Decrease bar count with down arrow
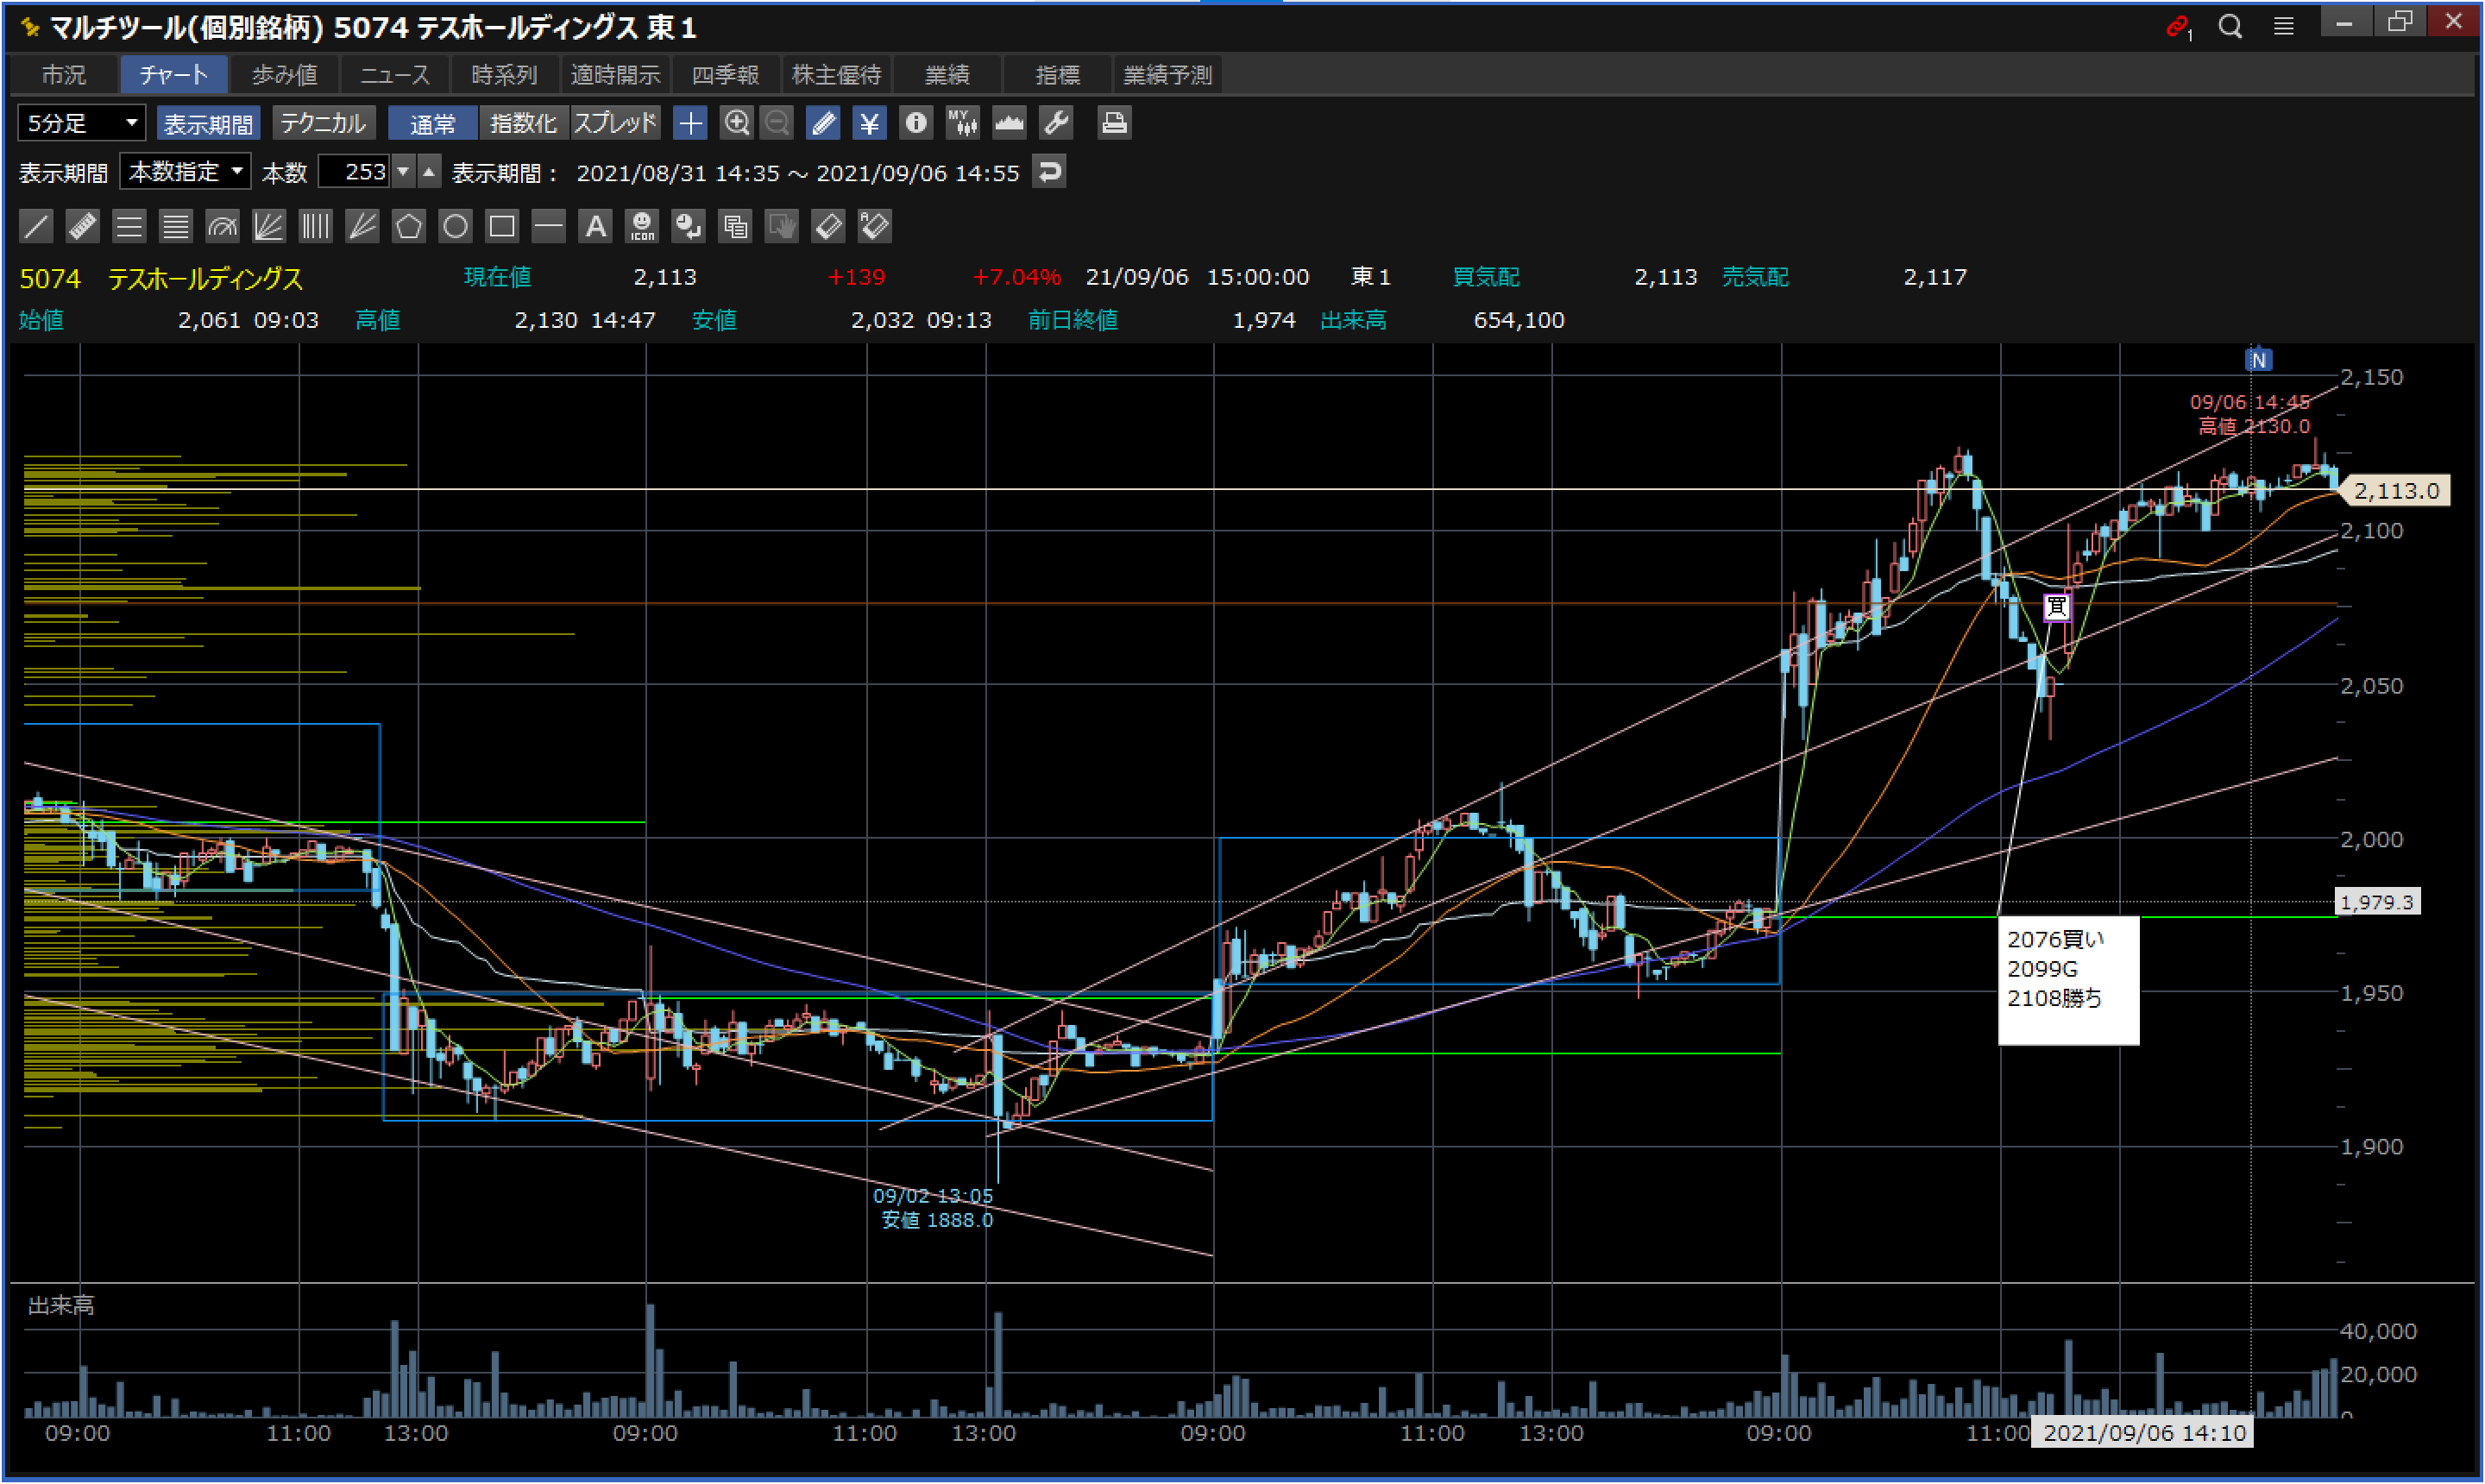The width and height of the screenshot is (2485, 1484). point(403,172)
